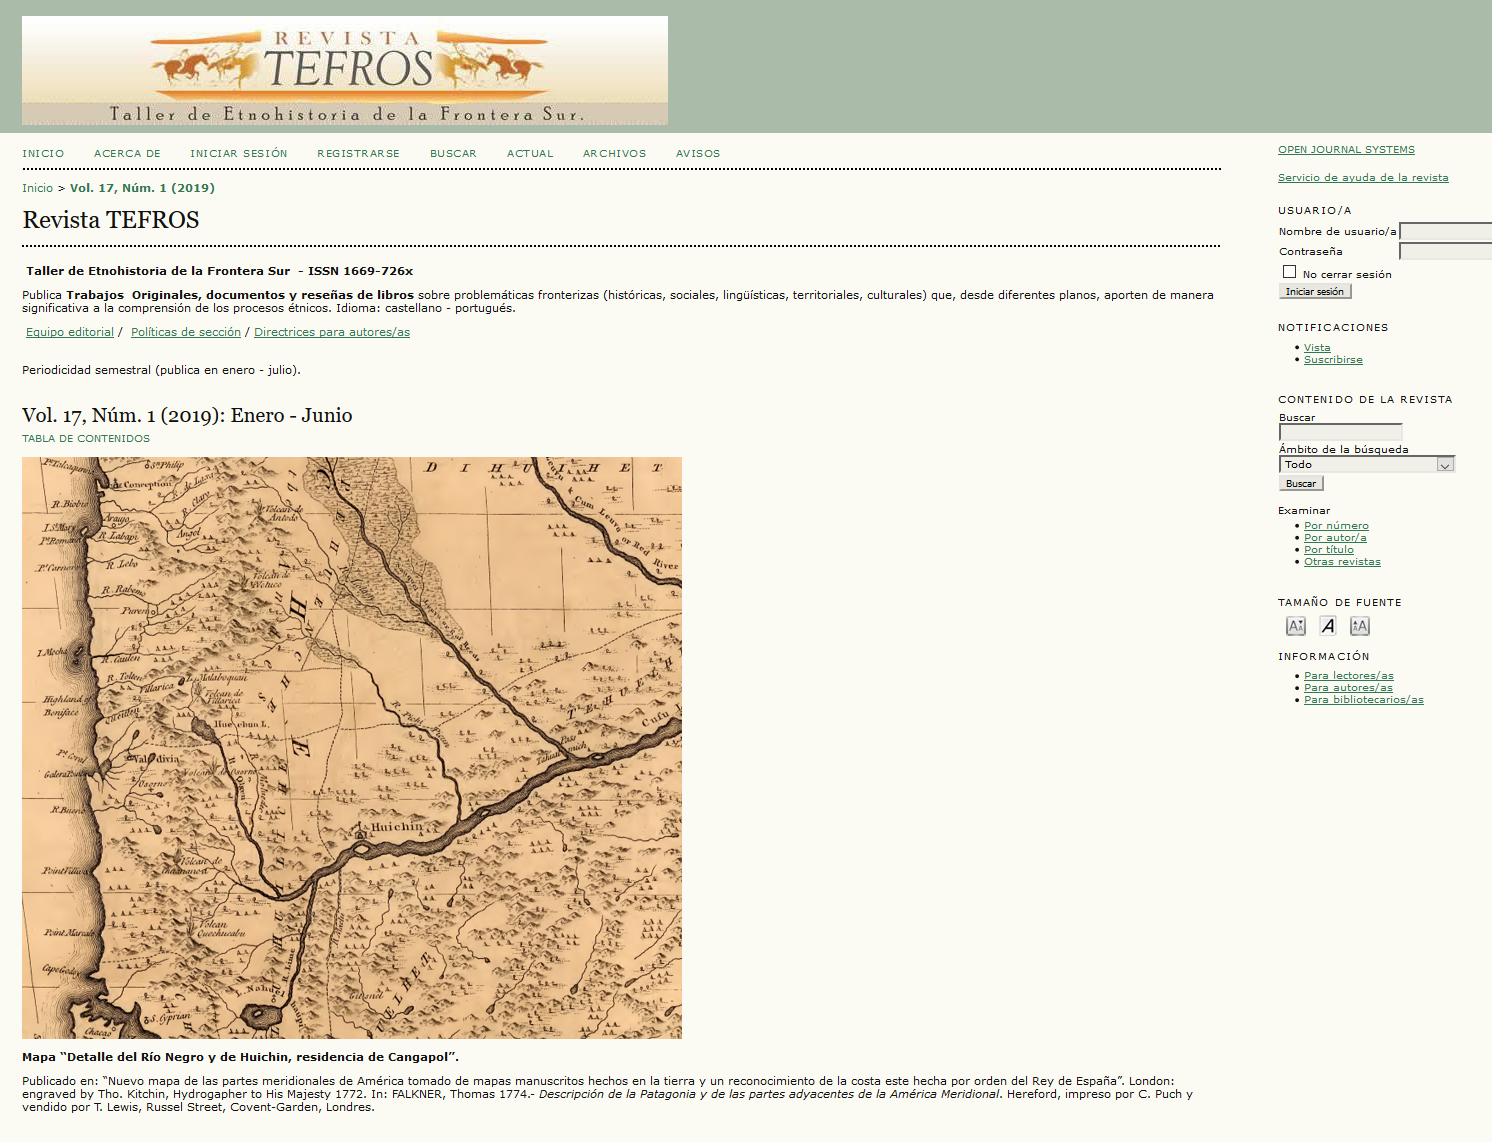Open Directrices para autores/as link

point(332,332)
